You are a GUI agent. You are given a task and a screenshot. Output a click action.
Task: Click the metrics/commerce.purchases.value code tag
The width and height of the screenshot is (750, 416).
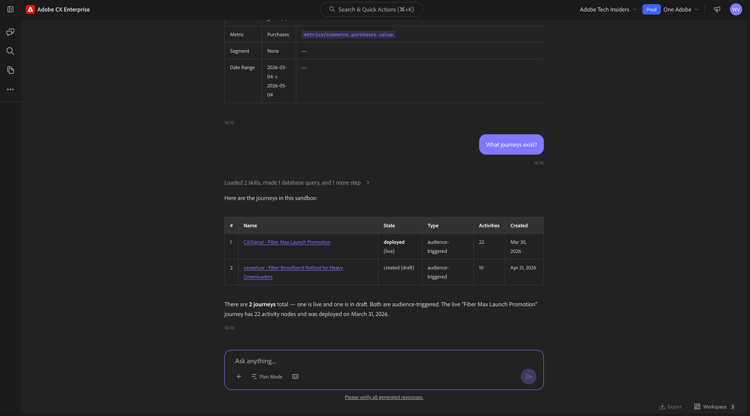click(348, 34)
